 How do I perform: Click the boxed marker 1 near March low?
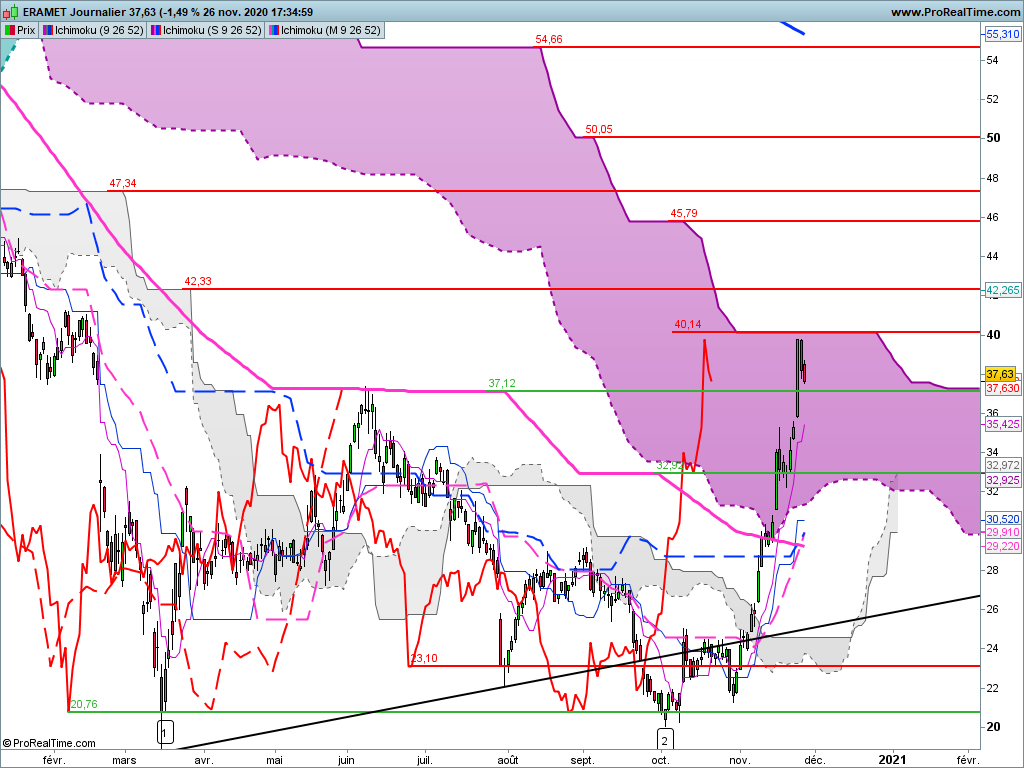165,732
